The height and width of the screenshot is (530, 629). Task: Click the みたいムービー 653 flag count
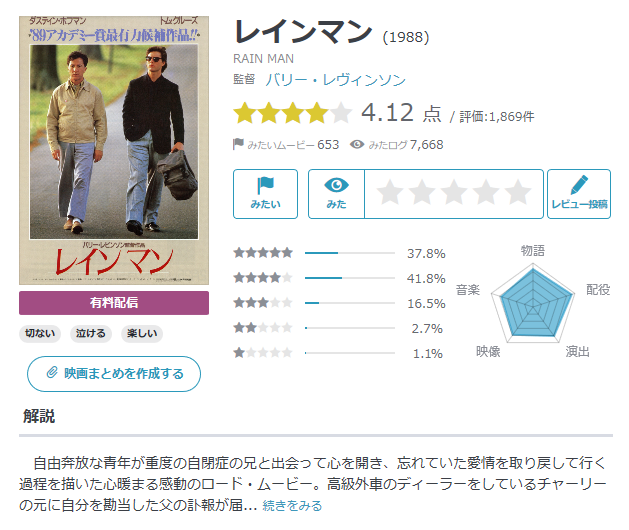pos(286,144)
